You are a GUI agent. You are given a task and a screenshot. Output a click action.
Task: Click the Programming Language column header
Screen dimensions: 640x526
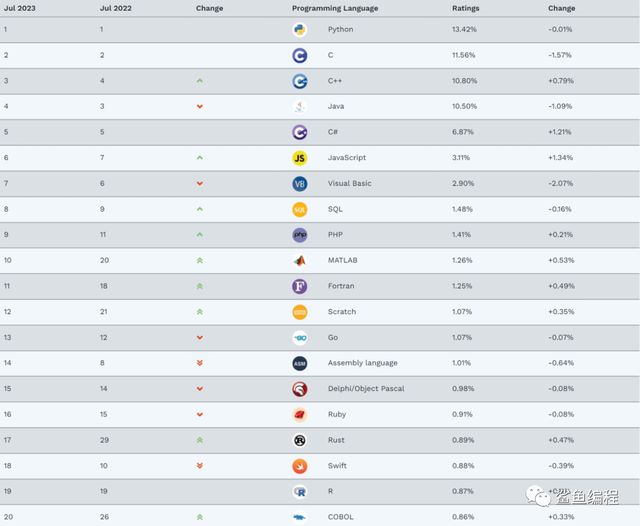pyautogui.click(x=335, y=8)
